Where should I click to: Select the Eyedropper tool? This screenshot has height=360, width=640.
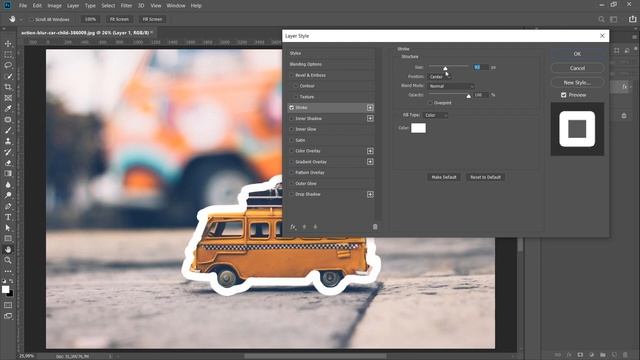pos(8,109)
